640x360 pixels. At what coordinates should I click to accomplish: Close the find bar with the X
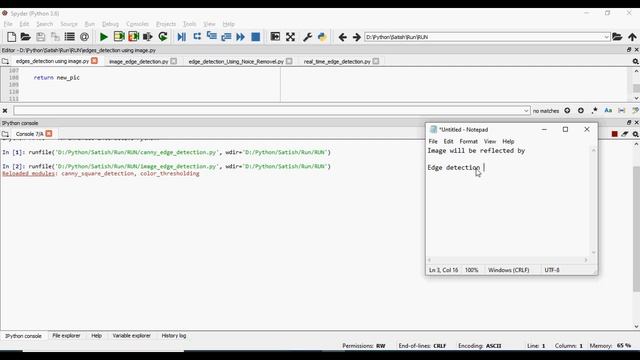(5, 111)
